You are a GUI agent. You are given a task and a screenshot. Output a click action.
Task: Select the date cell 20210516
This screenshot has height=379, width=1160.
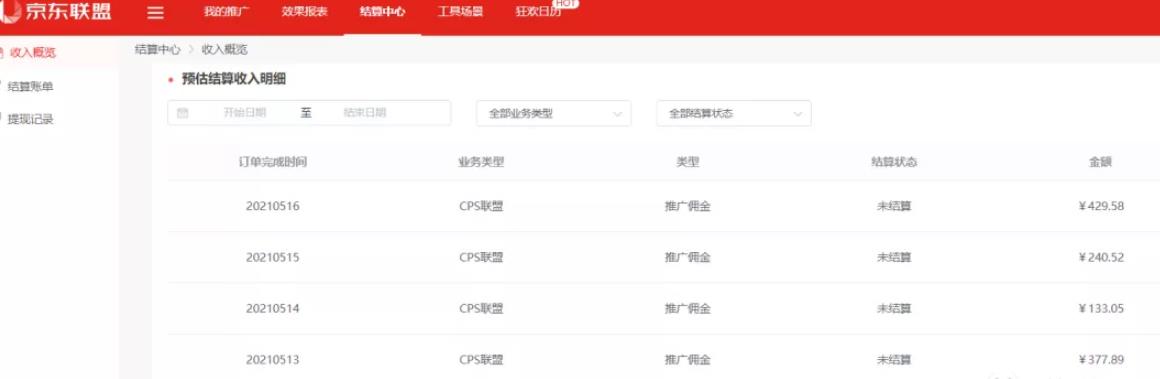(272, 207)
